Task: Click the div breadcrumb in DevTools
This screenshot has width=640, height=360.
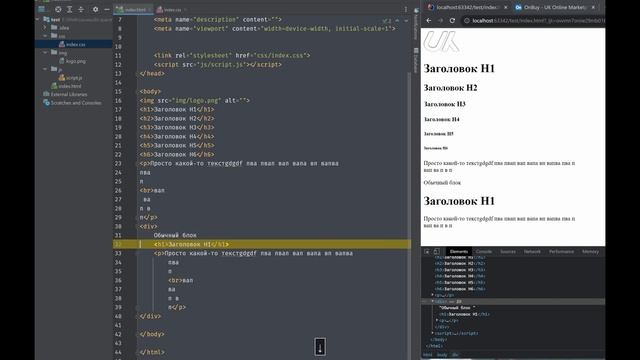Action: coord(455,355)
